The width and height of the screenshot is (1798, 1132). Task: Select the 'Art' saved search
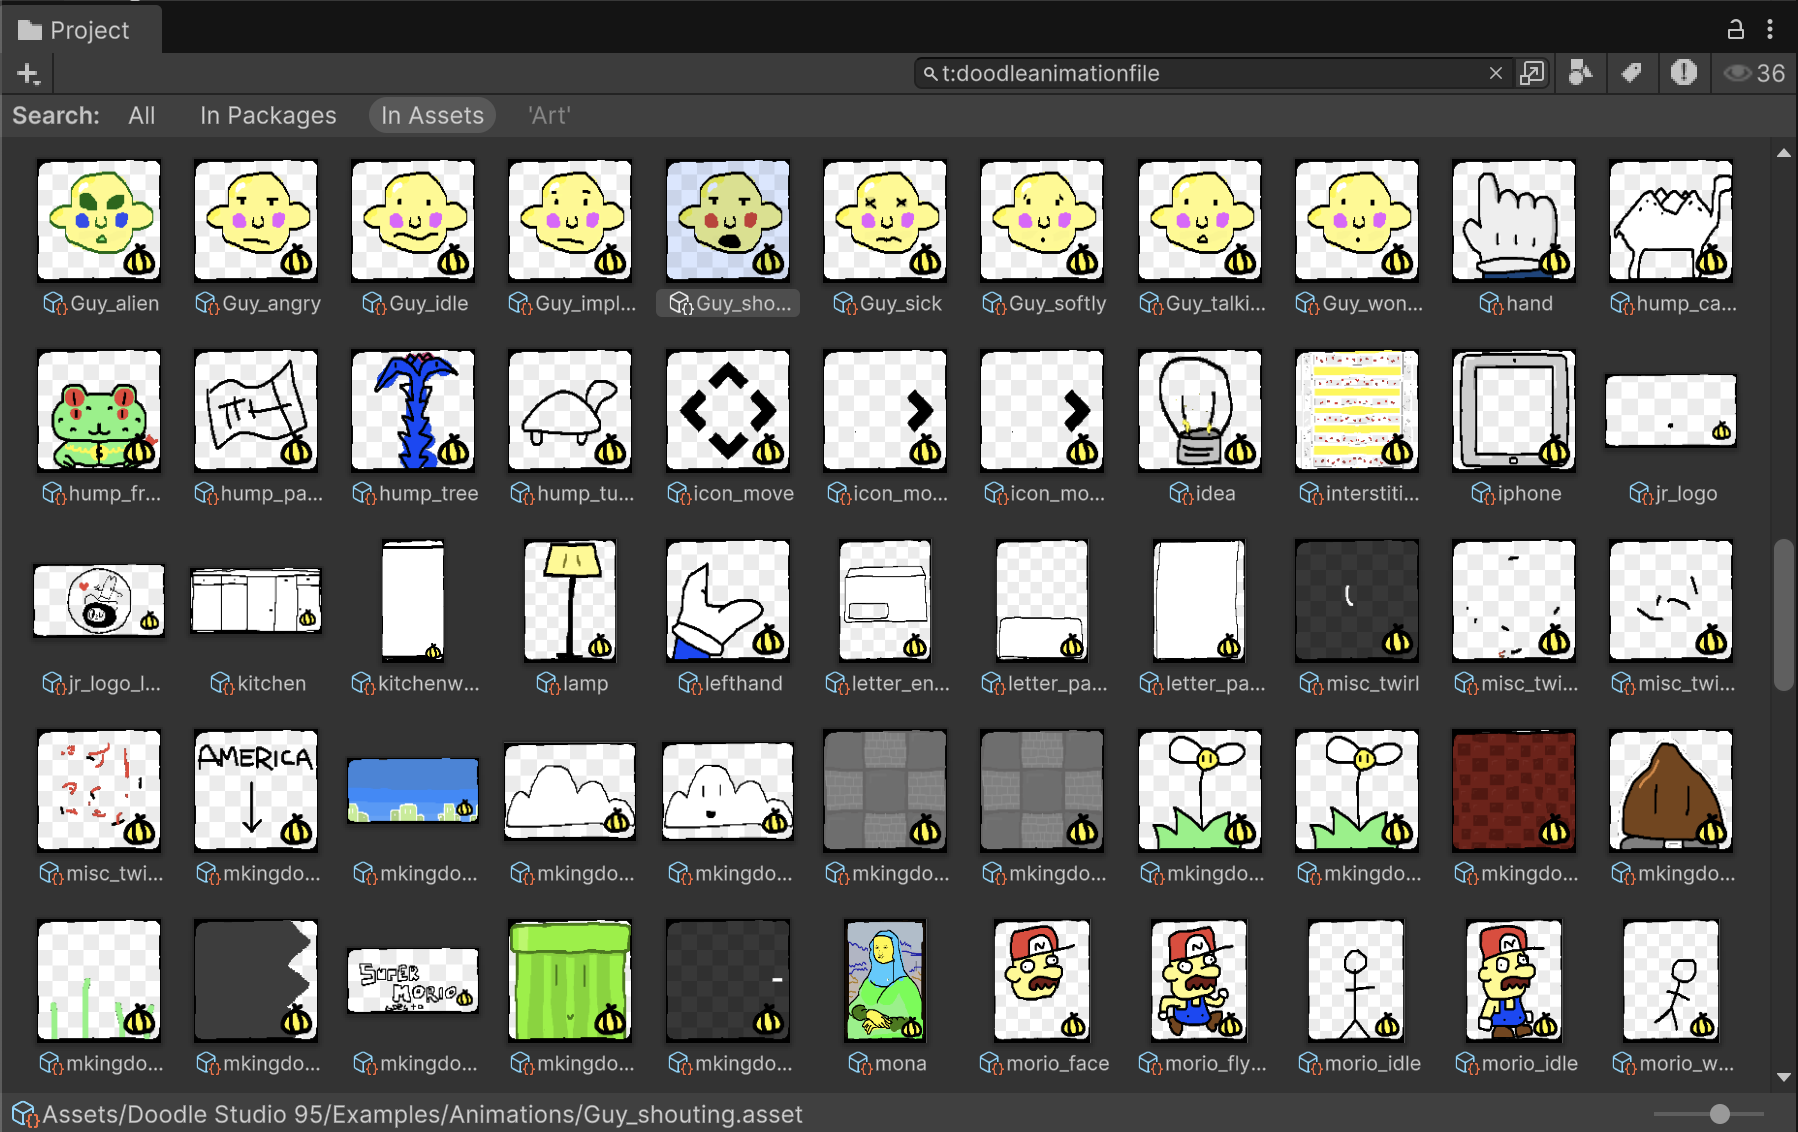coord(548,115)
